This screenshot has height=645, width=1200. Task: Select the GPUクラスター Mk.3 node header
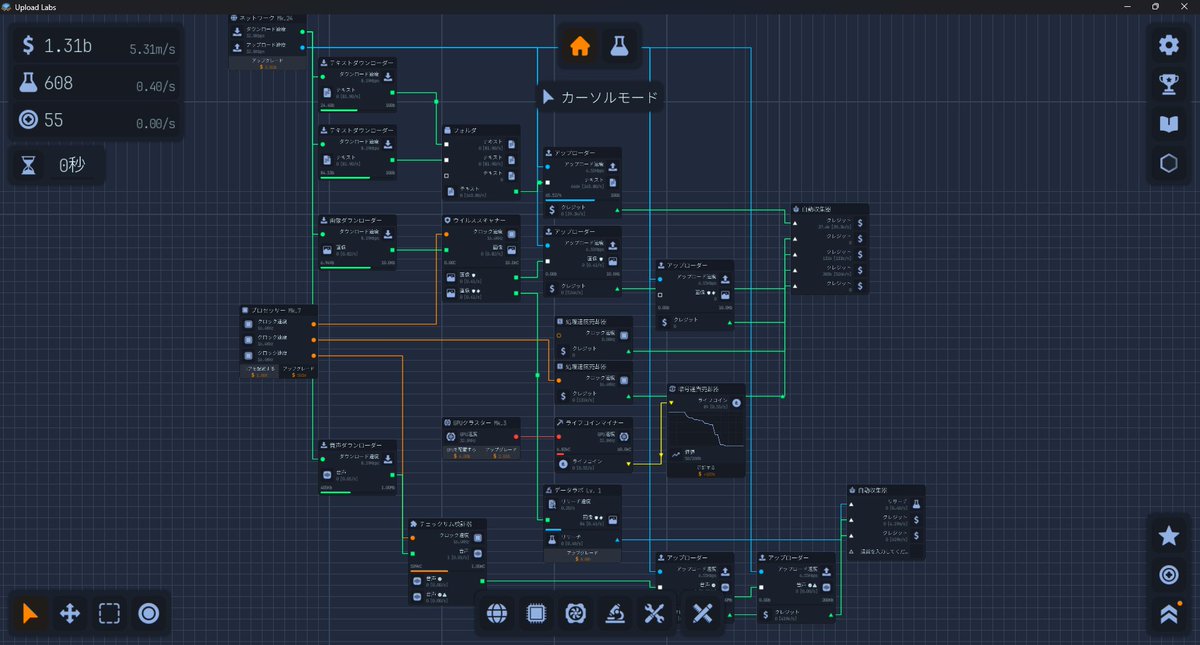pos(482,422)
